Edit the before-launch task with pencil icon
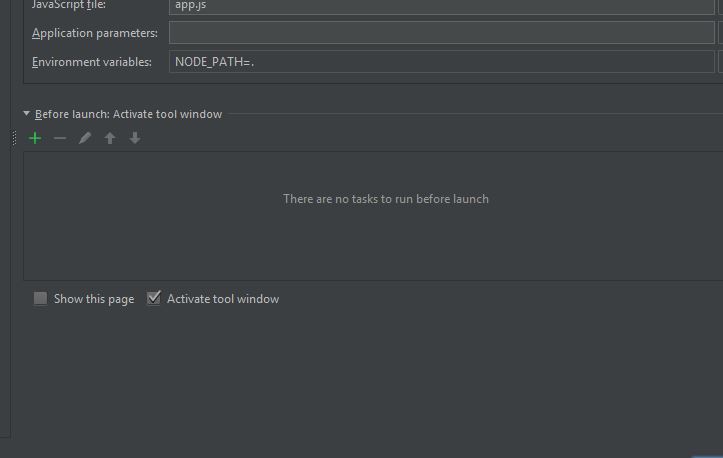The image size is (723, 458). tap(85, 138)
